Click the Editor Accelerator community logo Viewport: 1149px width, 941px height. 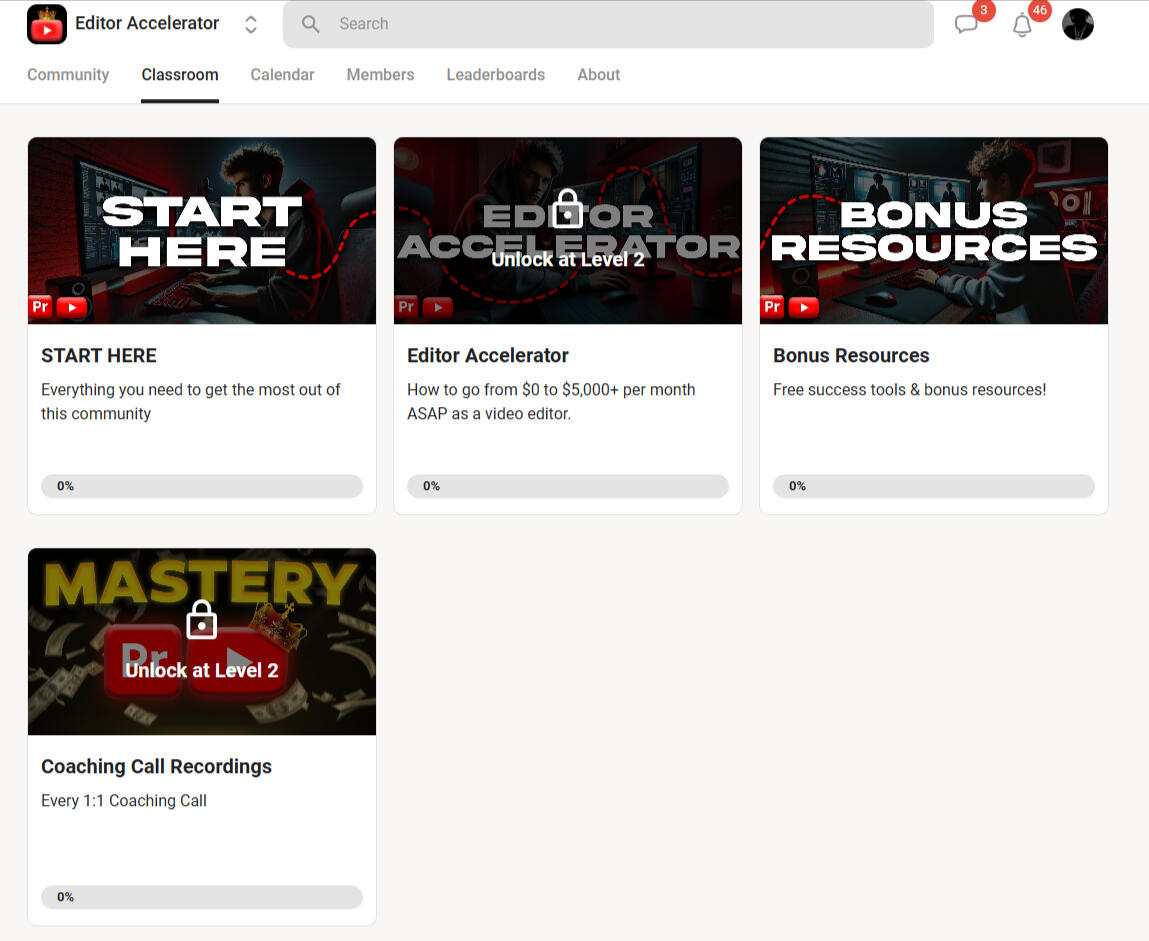point(47,24)
